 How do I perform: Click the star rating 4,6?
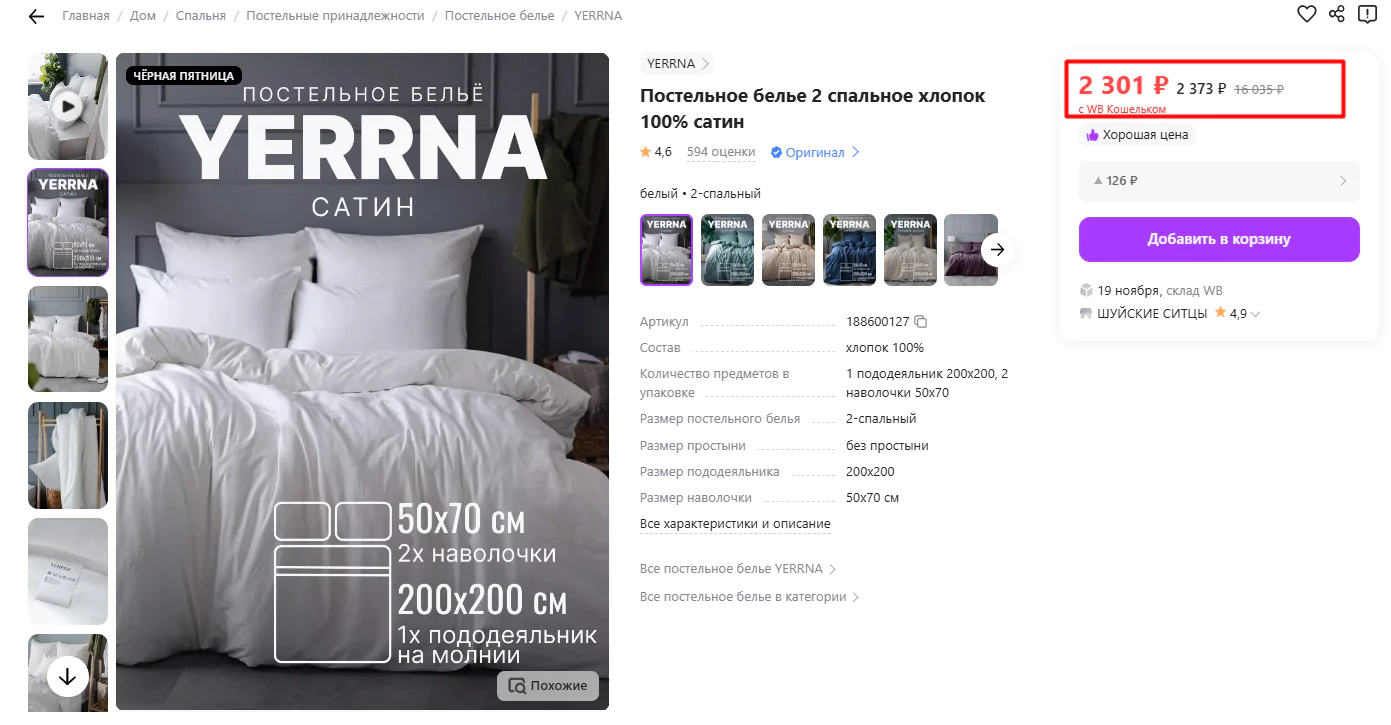pos(656,152)
